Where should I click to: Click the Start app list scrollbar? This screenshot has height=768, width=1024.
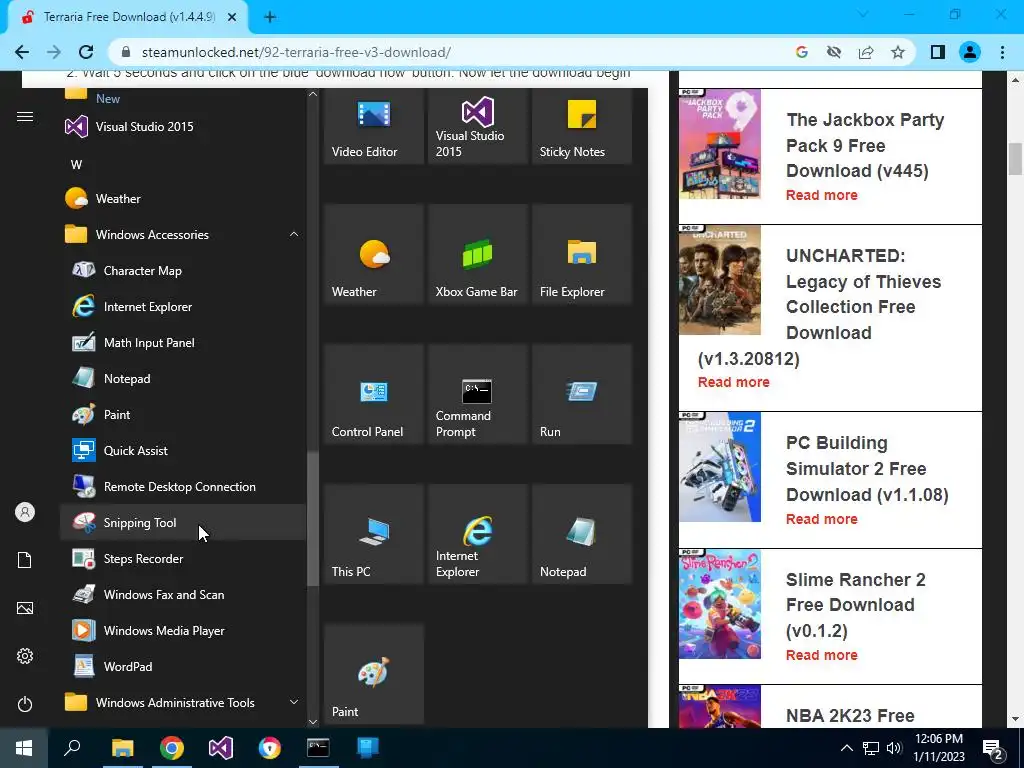[x=313, y=519]
